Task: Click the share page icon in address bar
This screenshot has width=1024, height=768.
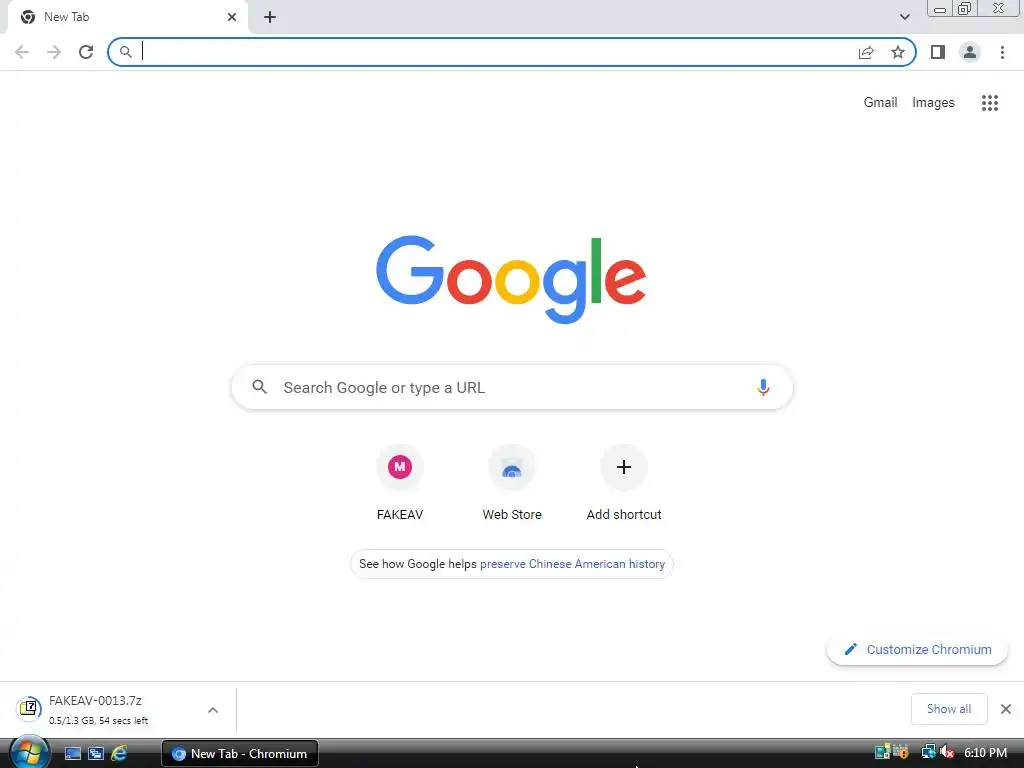Action: [866, 52]
